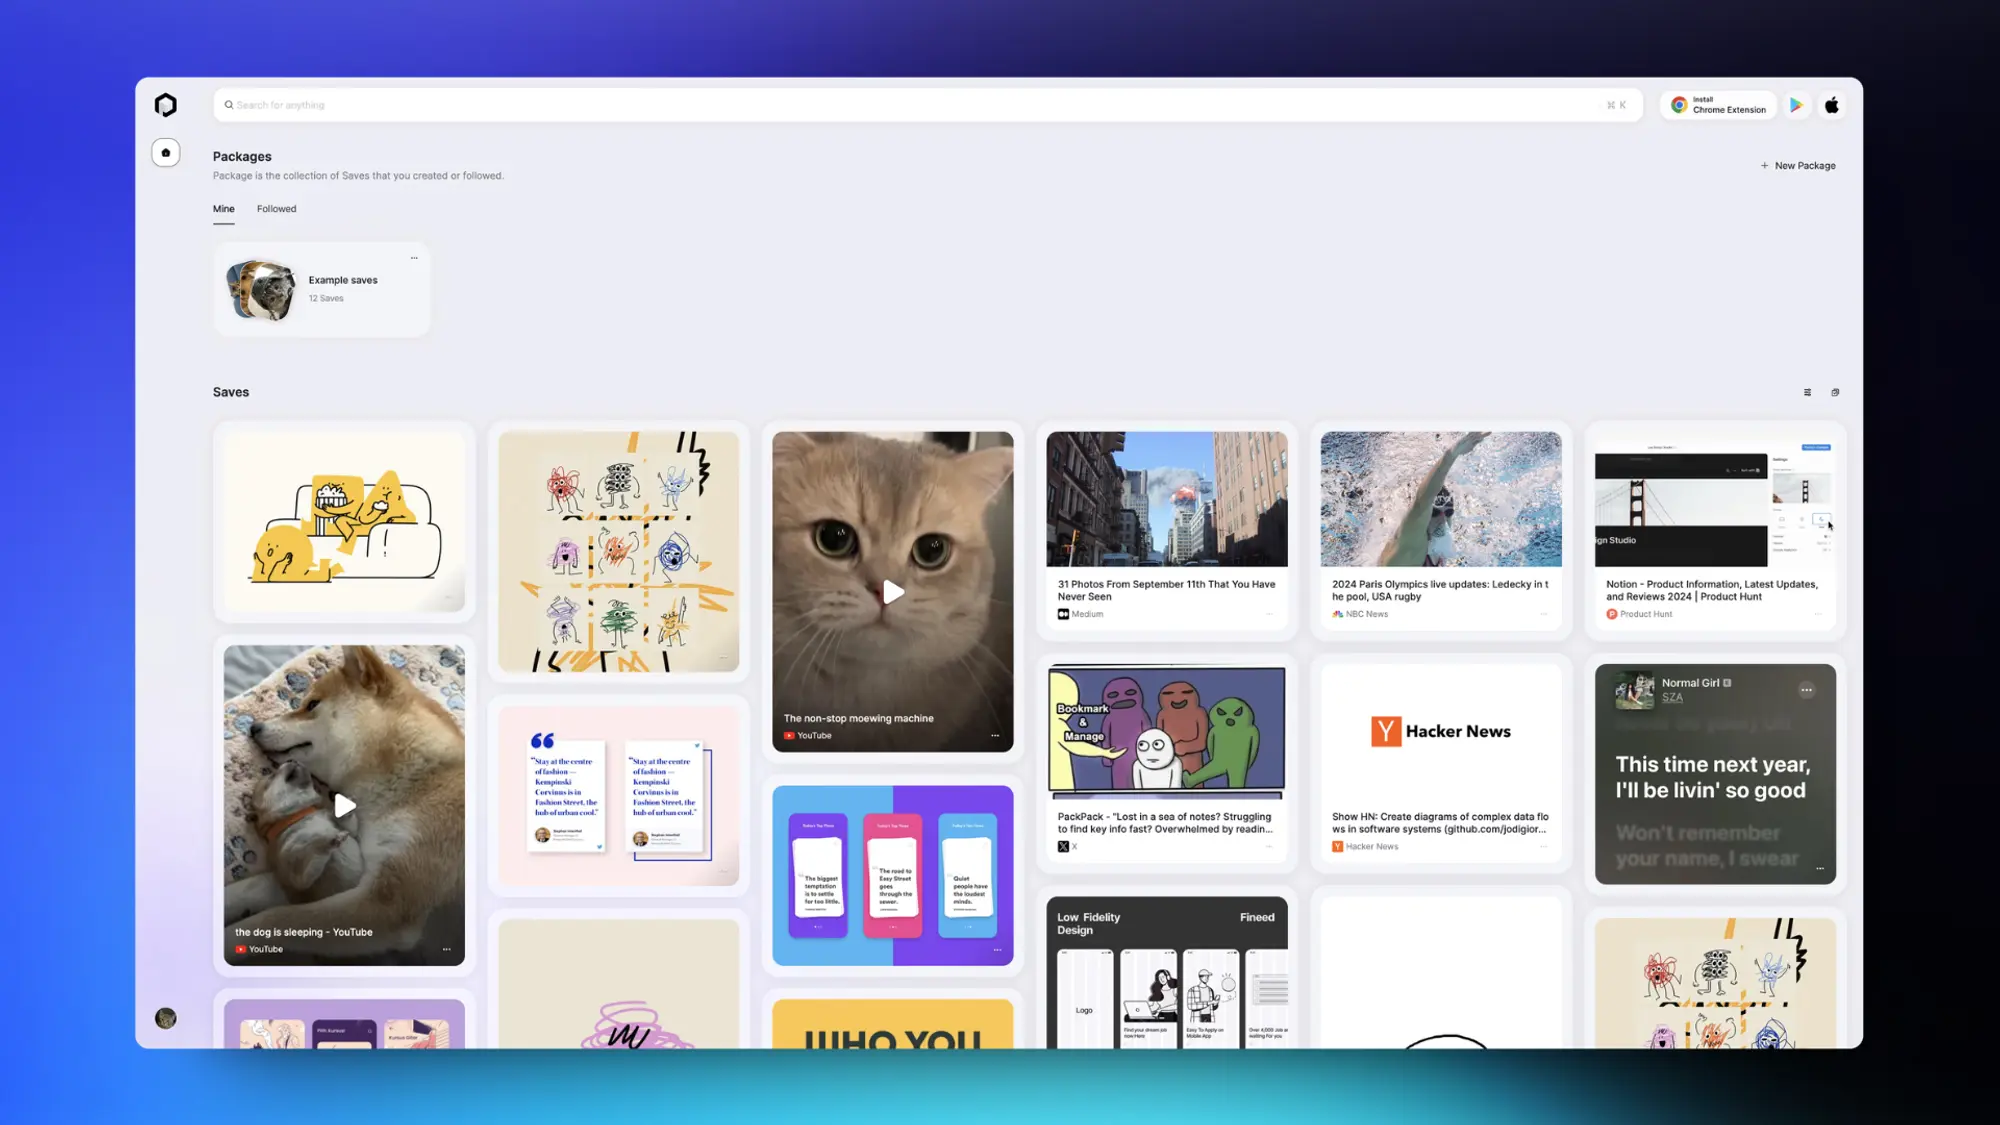Screen dimensions: 2000x1125
Task: Click YouTube icon on moewing machine card
Action: pos(789,735)
